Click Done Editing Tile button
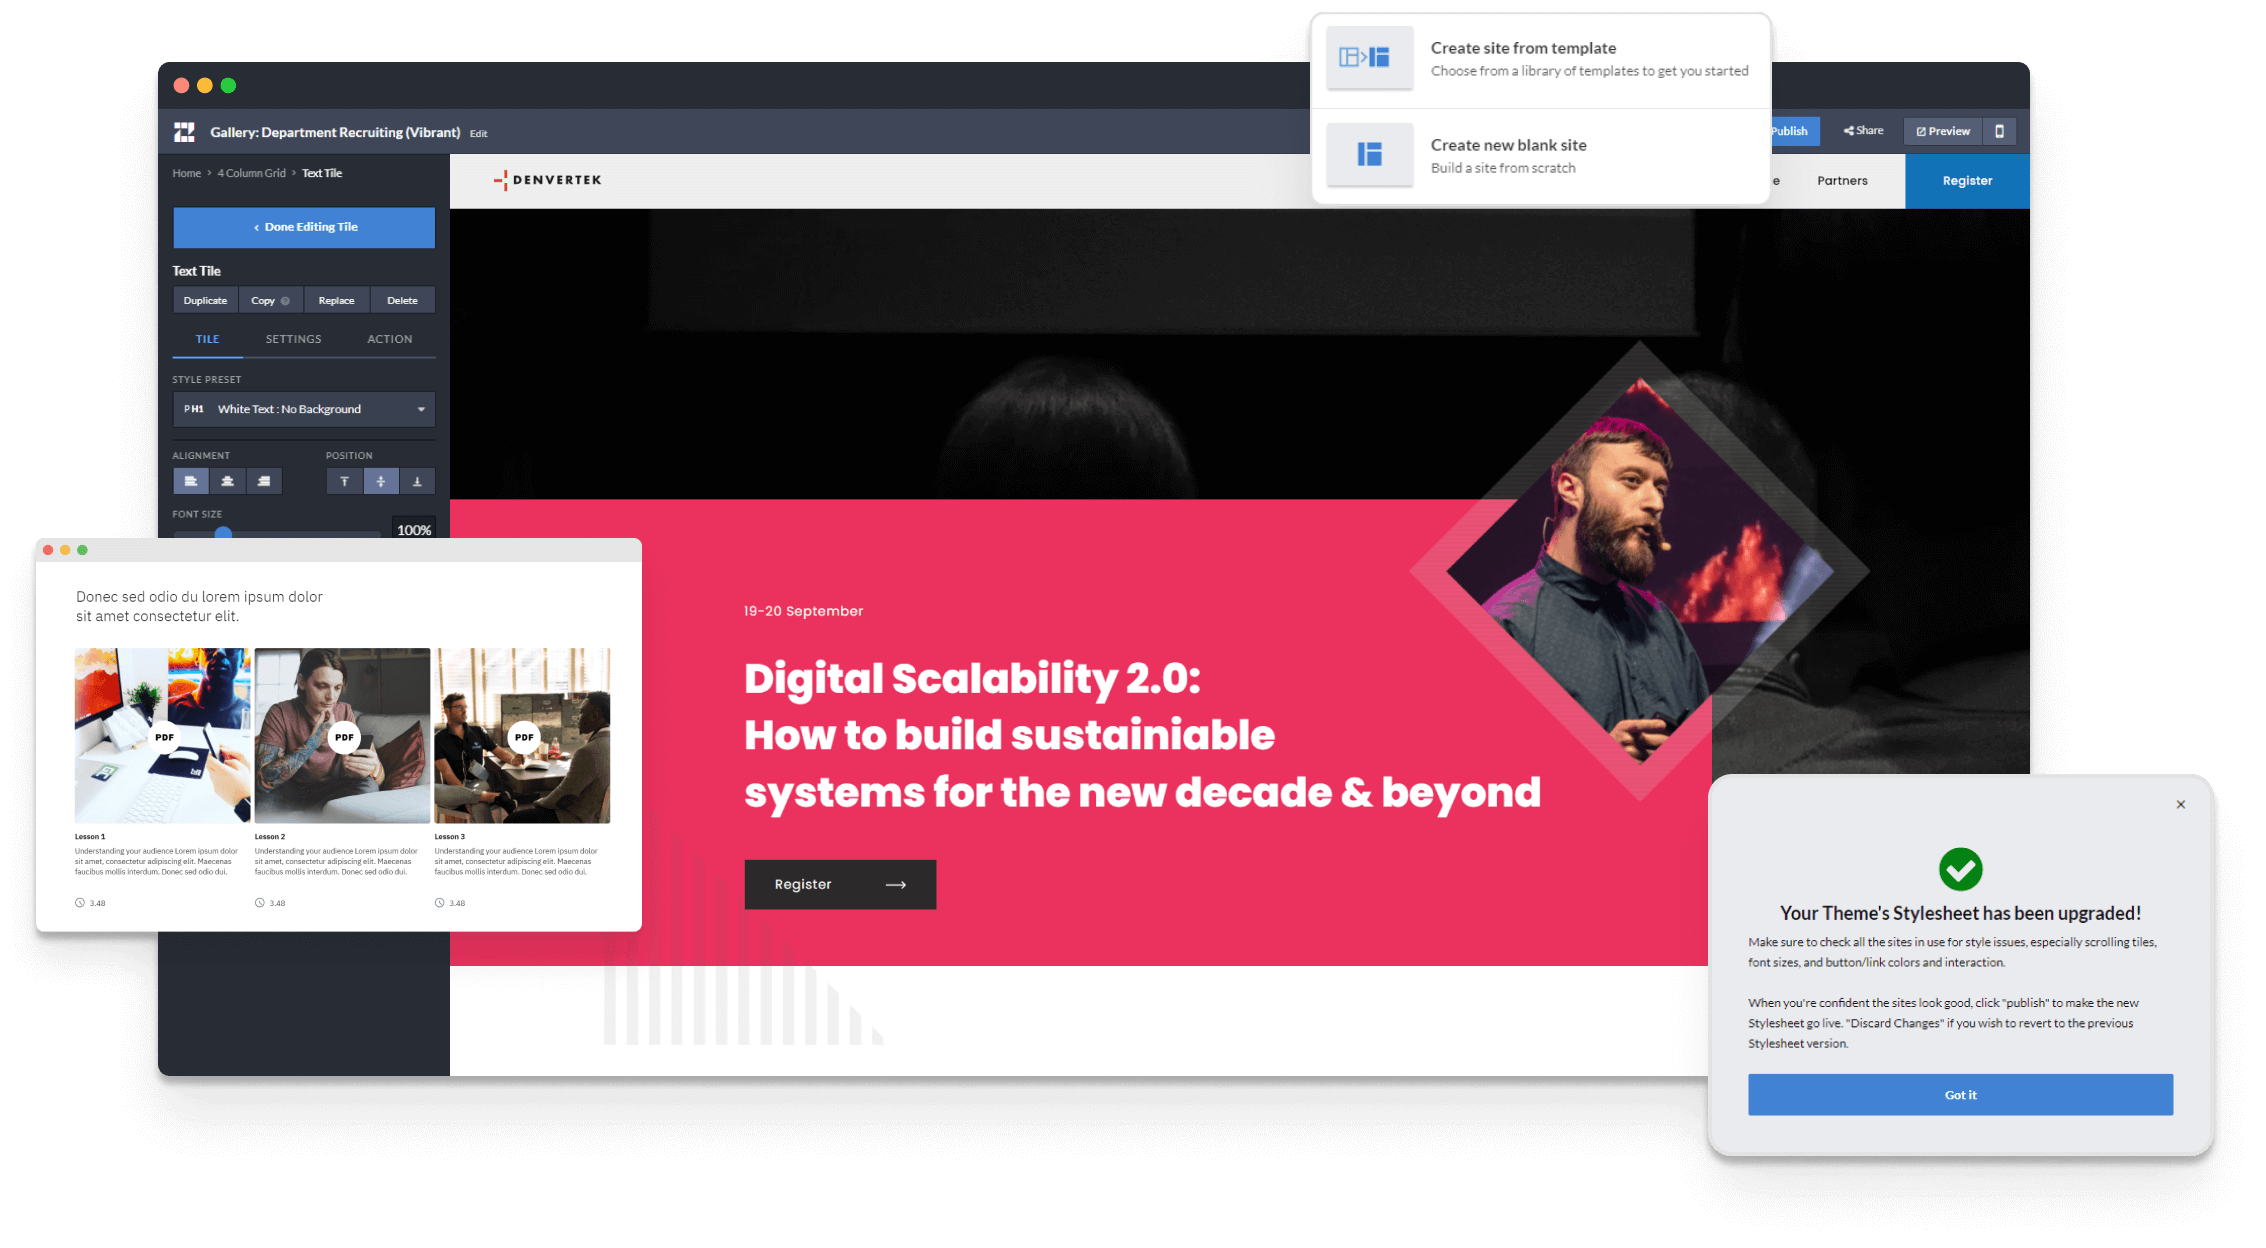 (x=304, y=227)
